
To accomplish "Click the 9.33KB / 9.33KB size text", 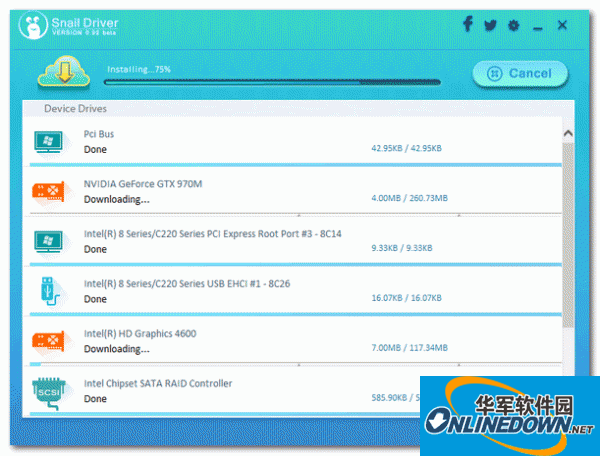I will tap(402, 248).
